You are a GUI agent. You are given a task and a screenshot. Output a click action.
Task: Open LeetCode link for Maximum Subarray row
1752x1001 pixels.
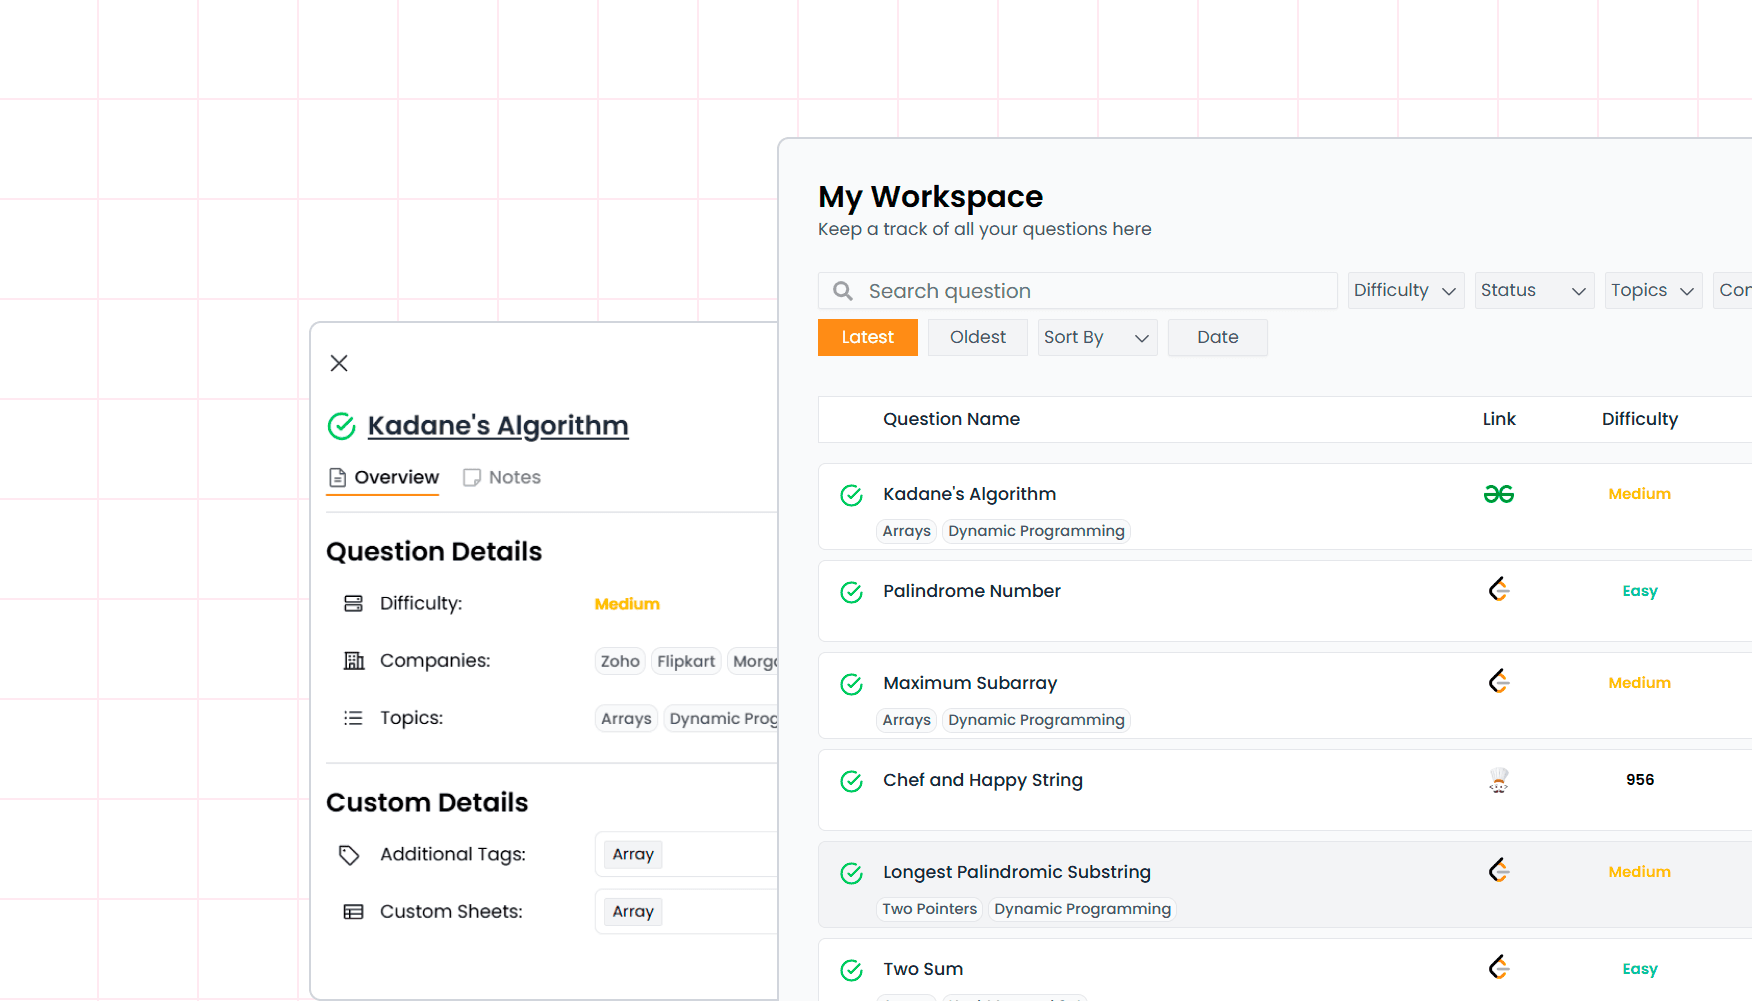pyautogui.click(x=1498, y=682)
